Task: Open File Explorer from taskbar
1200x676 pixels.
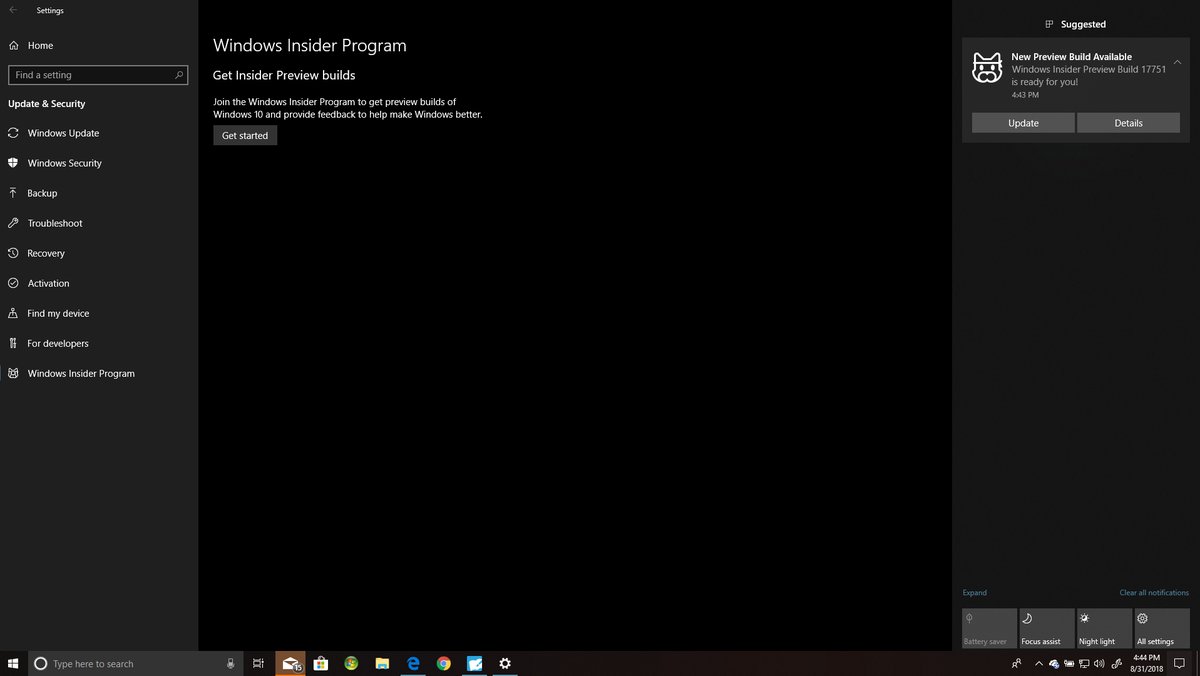Action: point(382,663)
